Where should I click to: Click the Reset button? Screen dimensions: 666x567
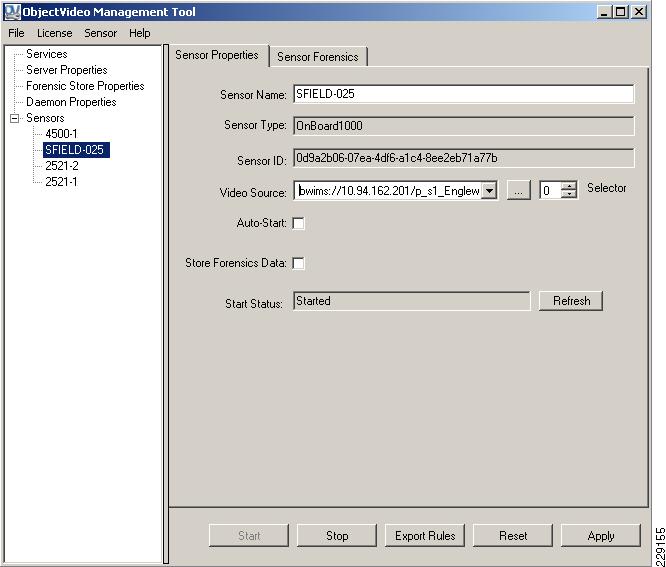tap(513, 536)
